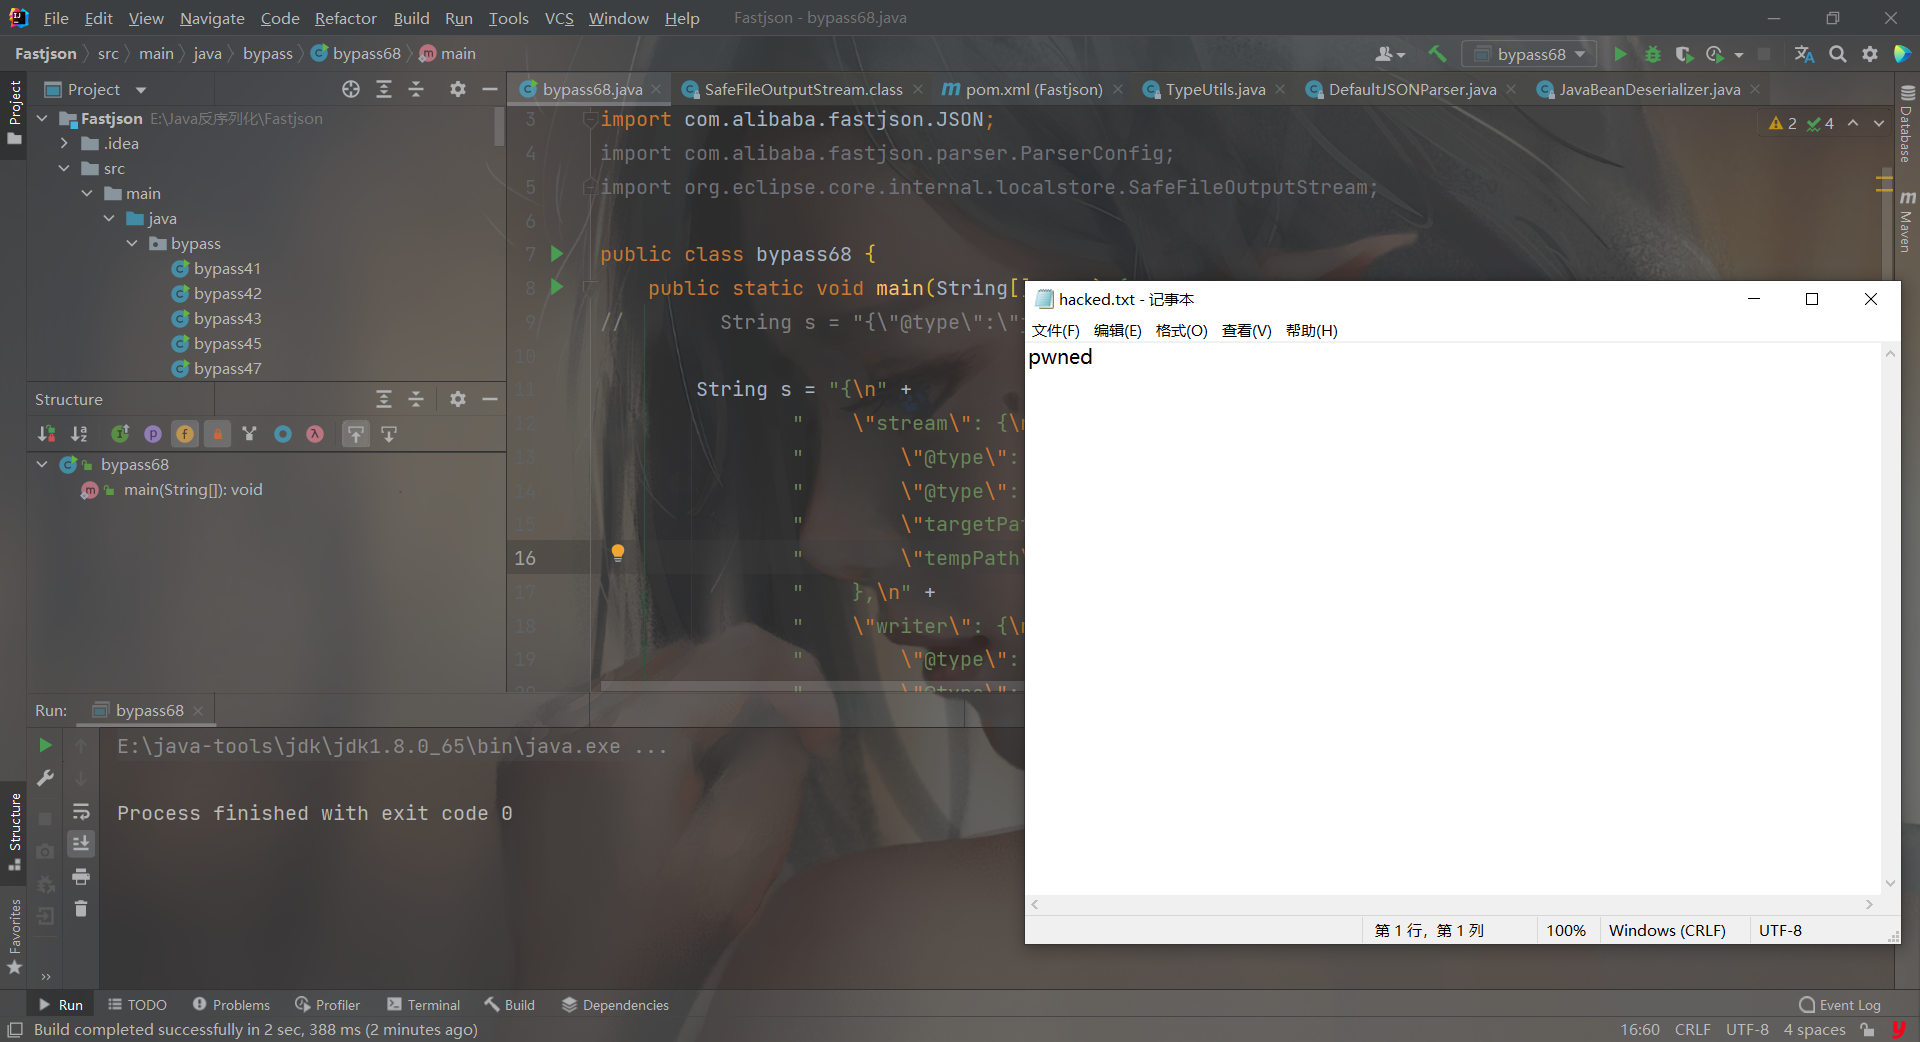Toggle Autoscroll to Source in Structure
The width and height of the screenshot is (1920, 1042).
tap(356, 434)
